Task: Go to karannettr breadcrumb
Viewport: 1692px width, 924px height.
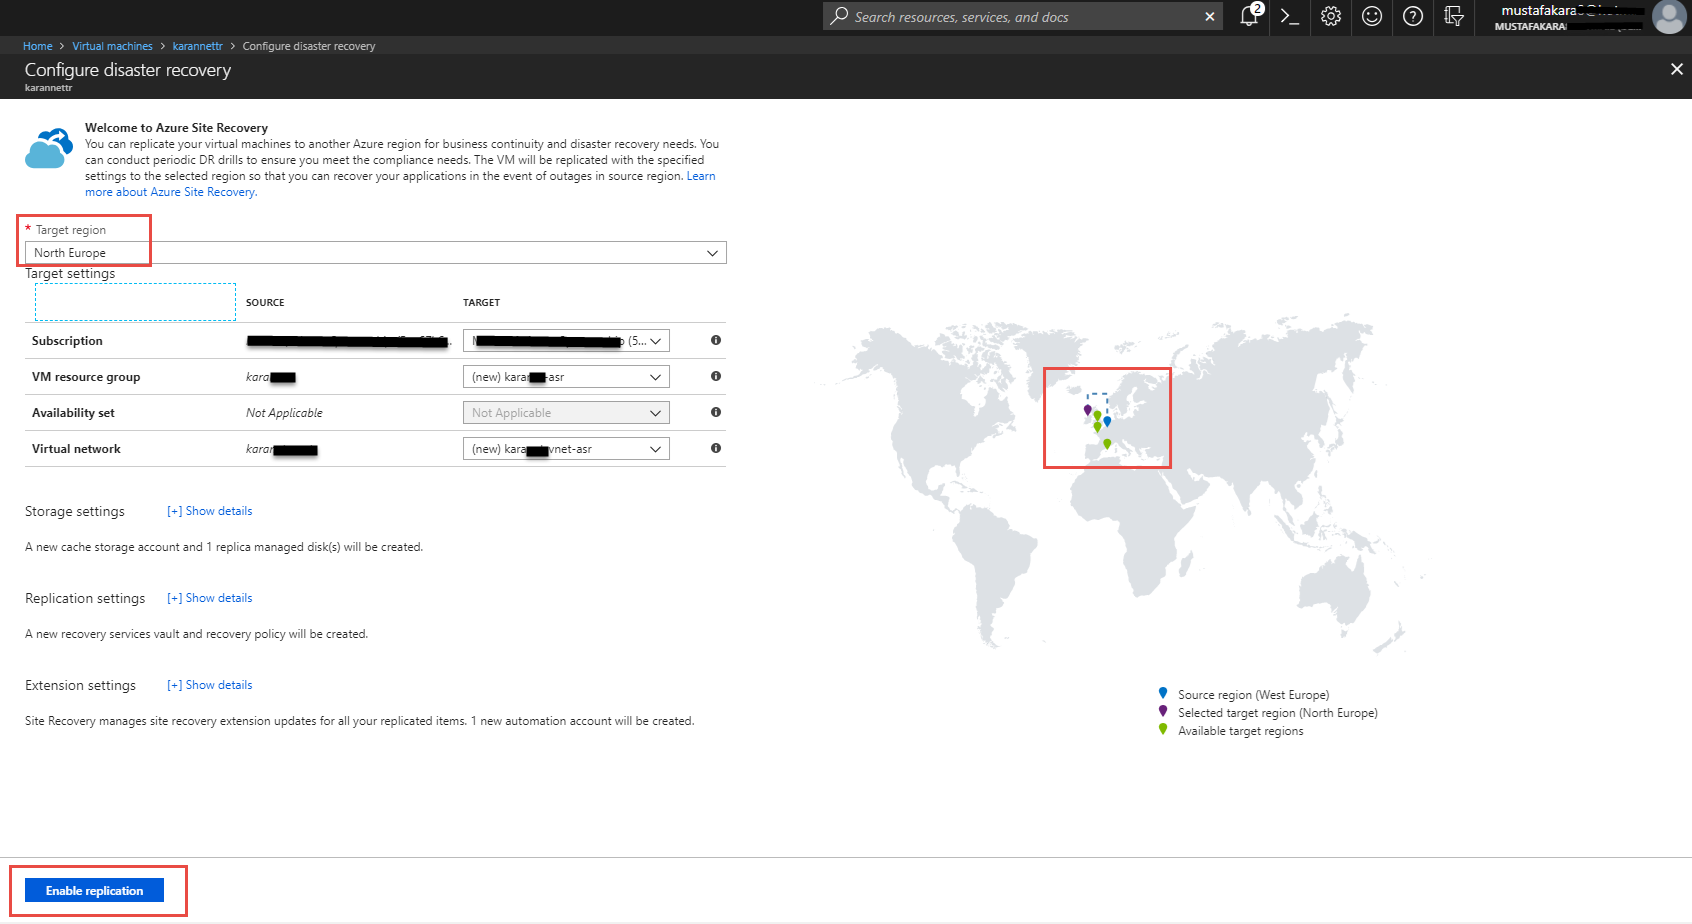Action: pyautogui.click(x=198, y=46)
